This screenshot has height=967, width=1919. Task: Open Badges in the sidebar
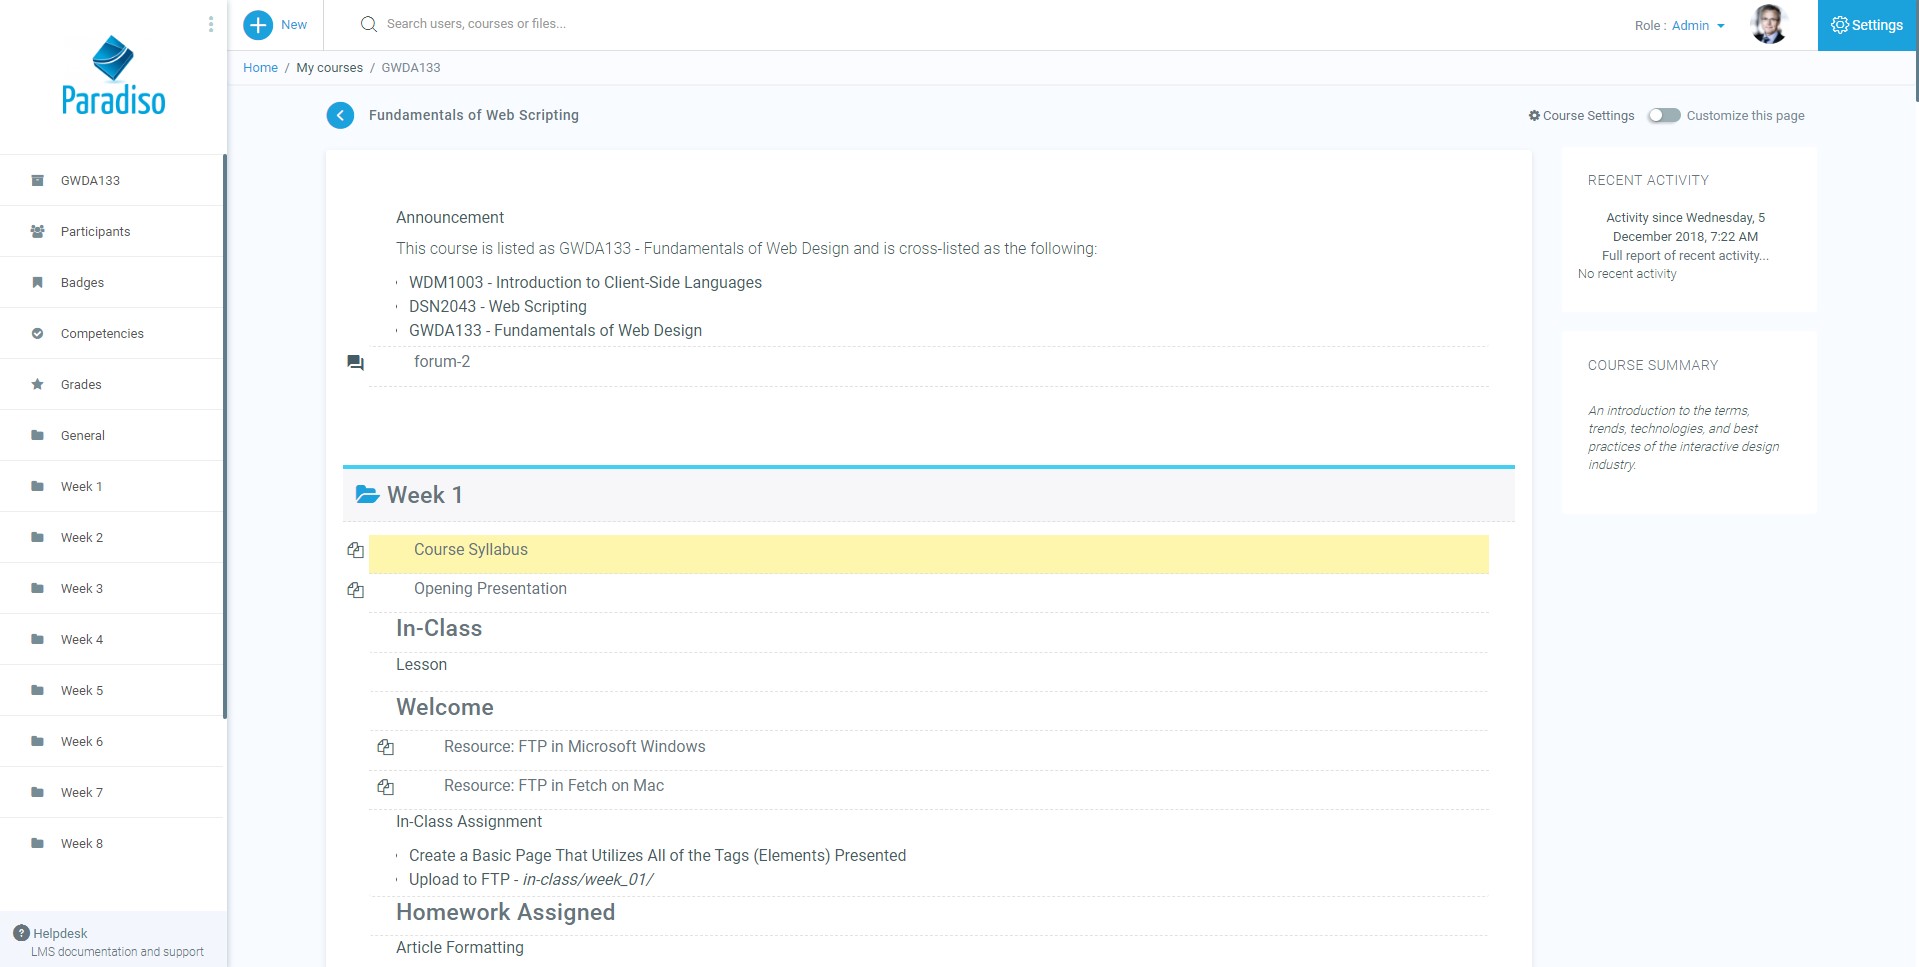[x=82, y=283]
